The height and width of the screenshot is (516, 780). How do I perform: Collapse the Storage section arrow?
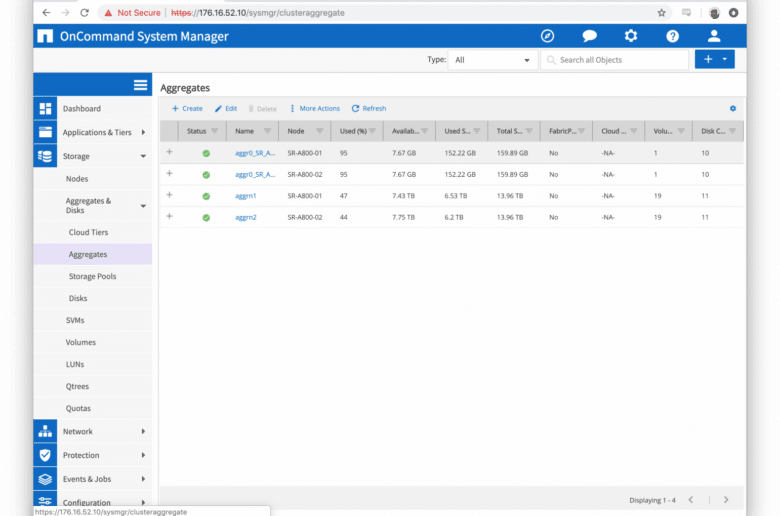(x=143, y=156)
